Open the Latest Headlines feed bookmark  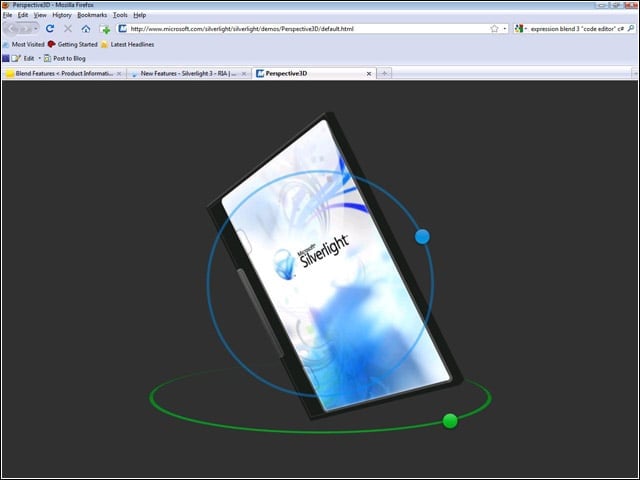pos(127,44)
